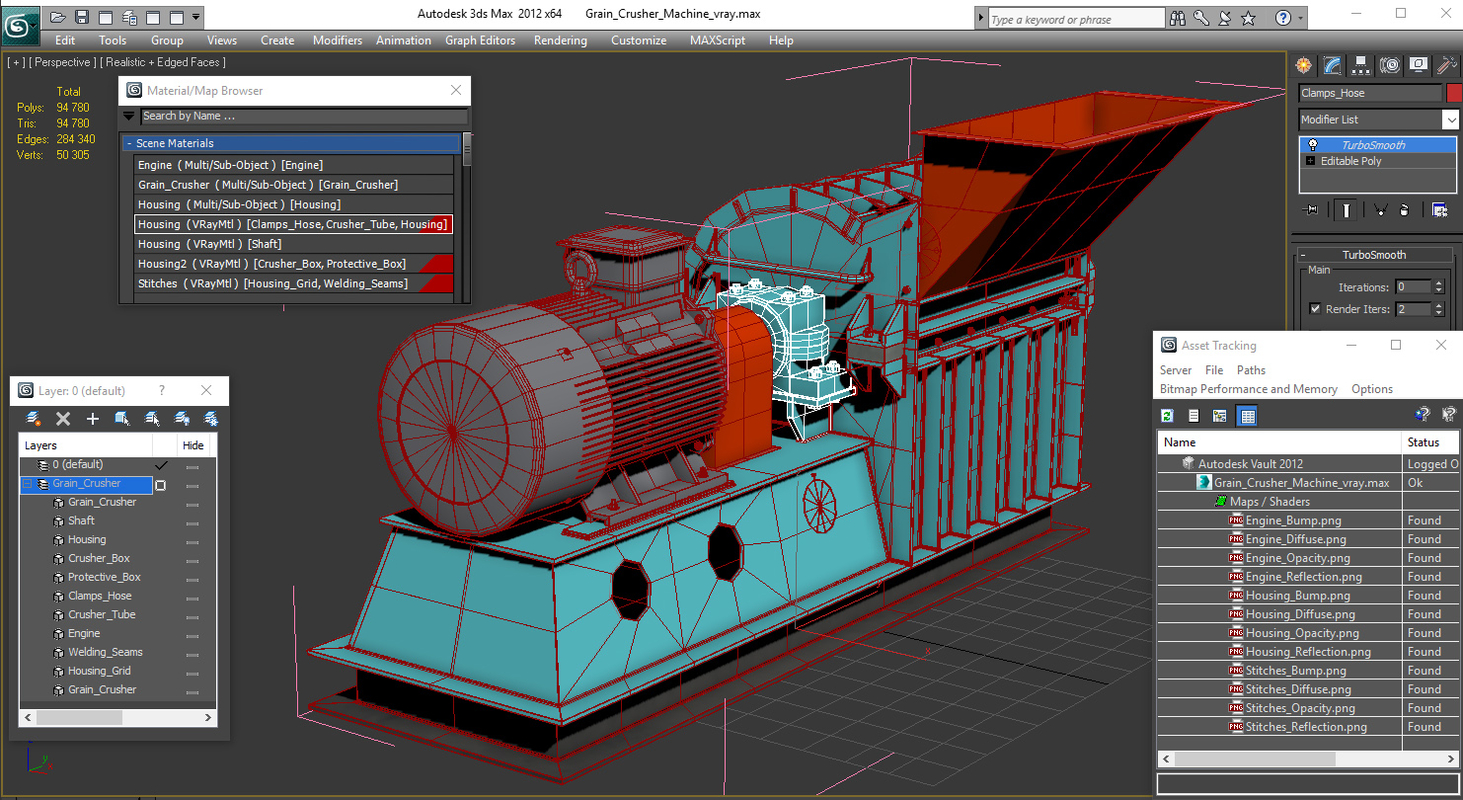Toggle the TurboSmooth lightbulb on or off
This screenshot has height=800, width=1463.
(1313, 145)
